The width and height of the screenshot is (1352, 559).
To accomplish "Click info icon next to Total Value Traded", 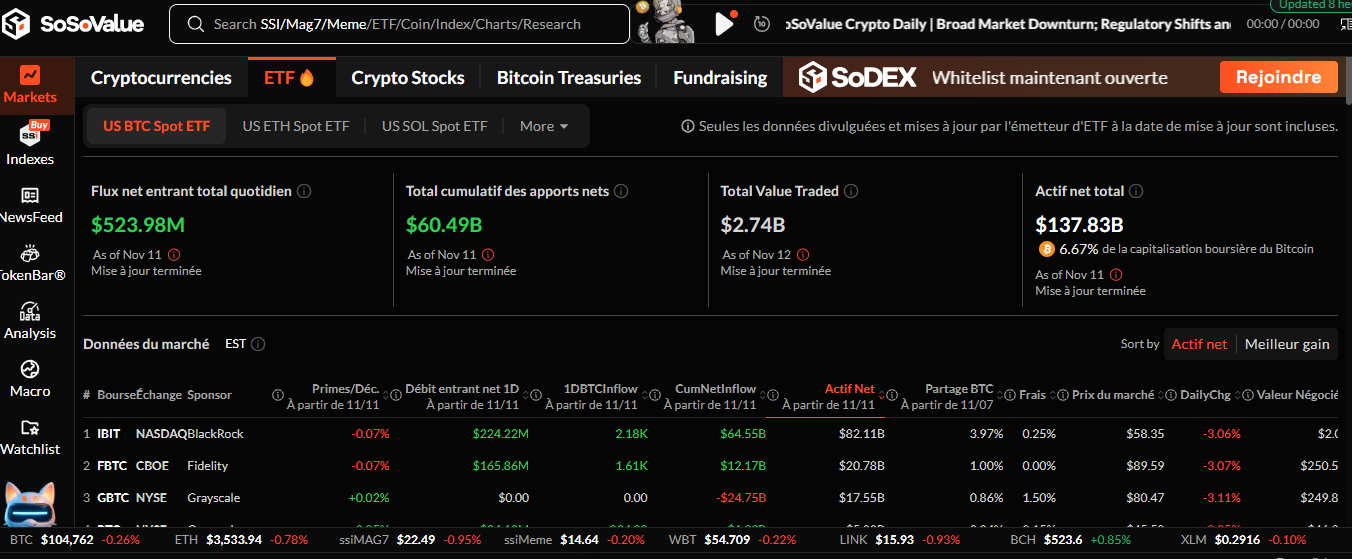I will point(851,191).
